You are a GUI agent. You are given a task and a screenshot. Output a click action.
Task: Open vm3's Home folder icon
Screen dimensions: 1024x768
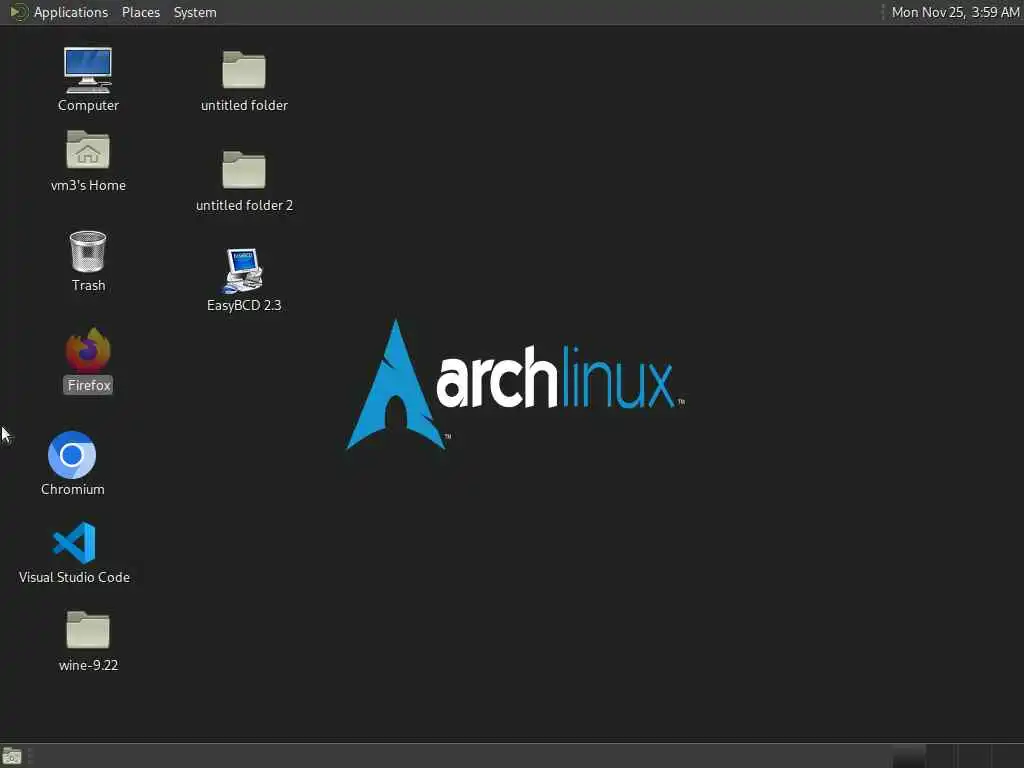point(88,161)
